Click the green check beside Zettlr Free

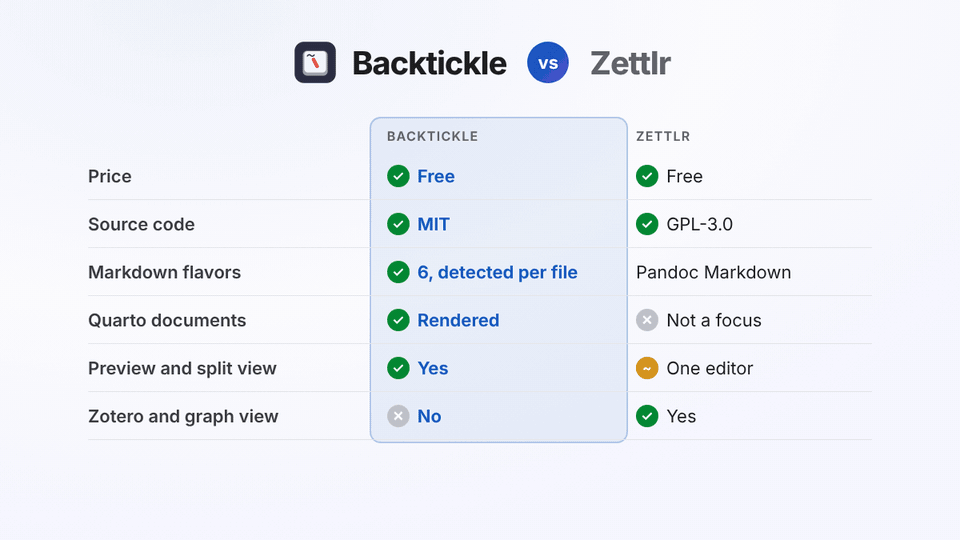click(647, 176)
